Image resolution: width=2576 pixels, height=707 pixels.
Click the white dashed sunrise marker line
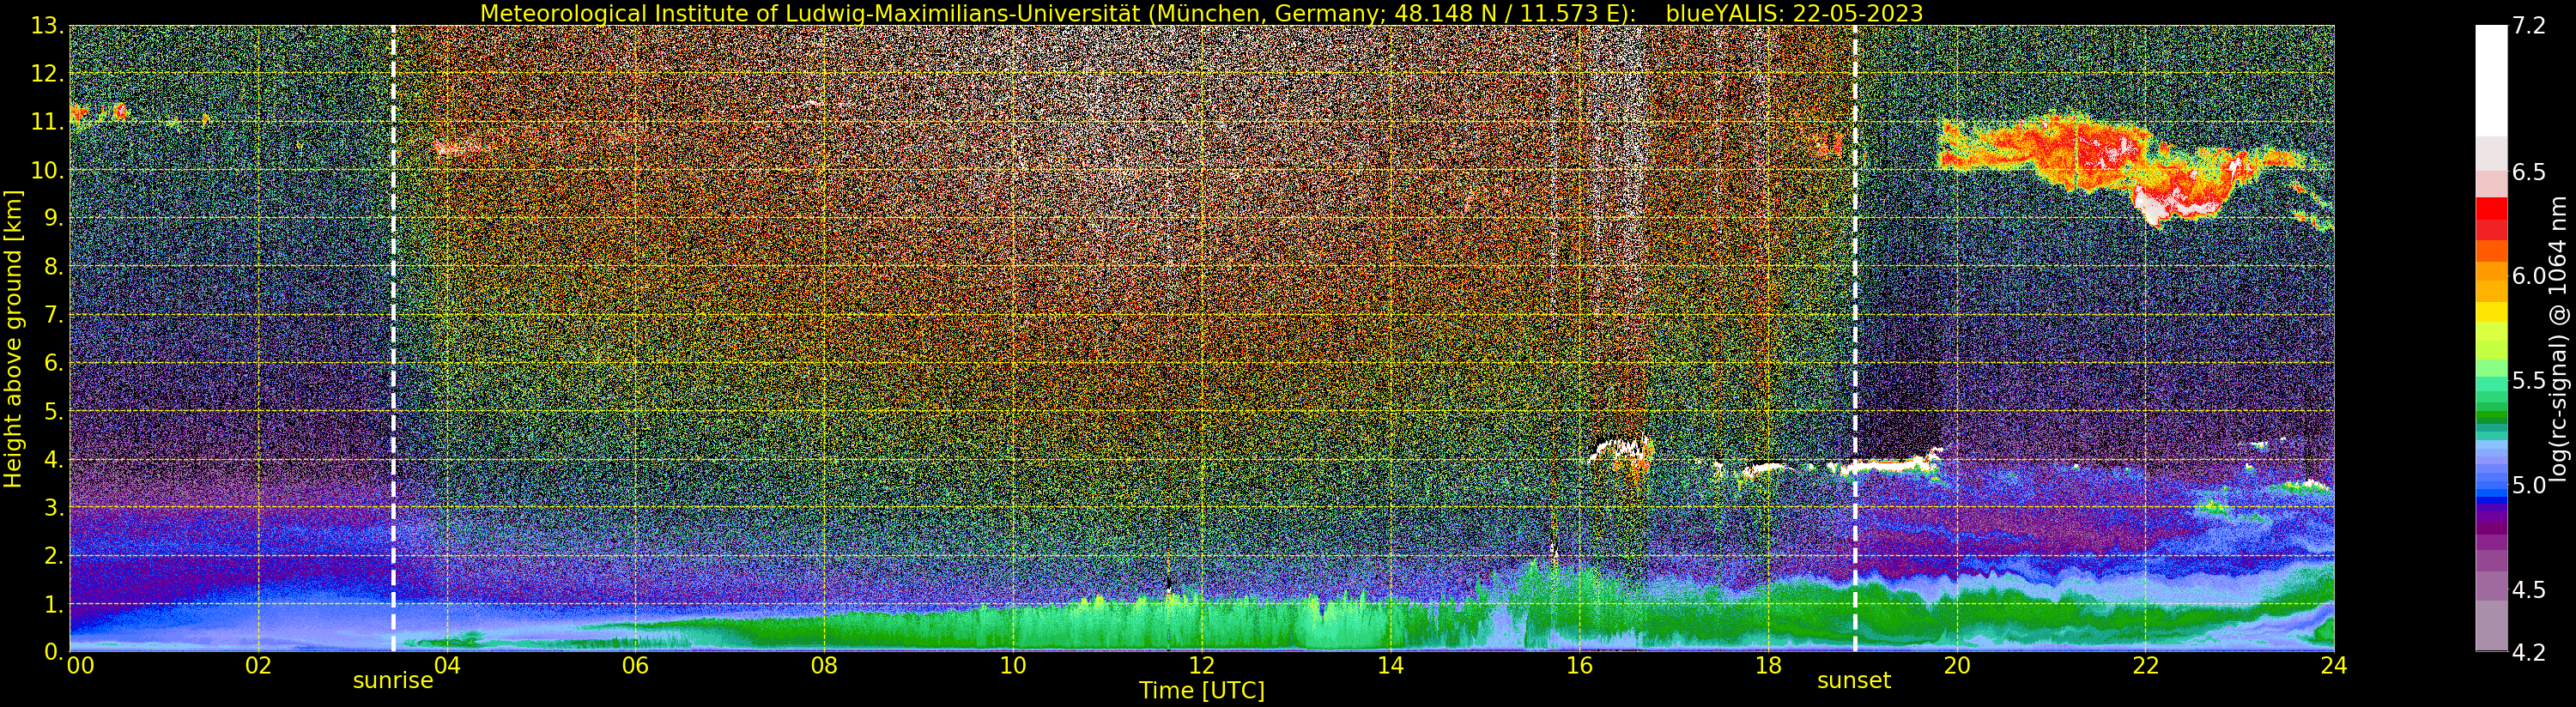pyautogui.click(x=393, y=338)
